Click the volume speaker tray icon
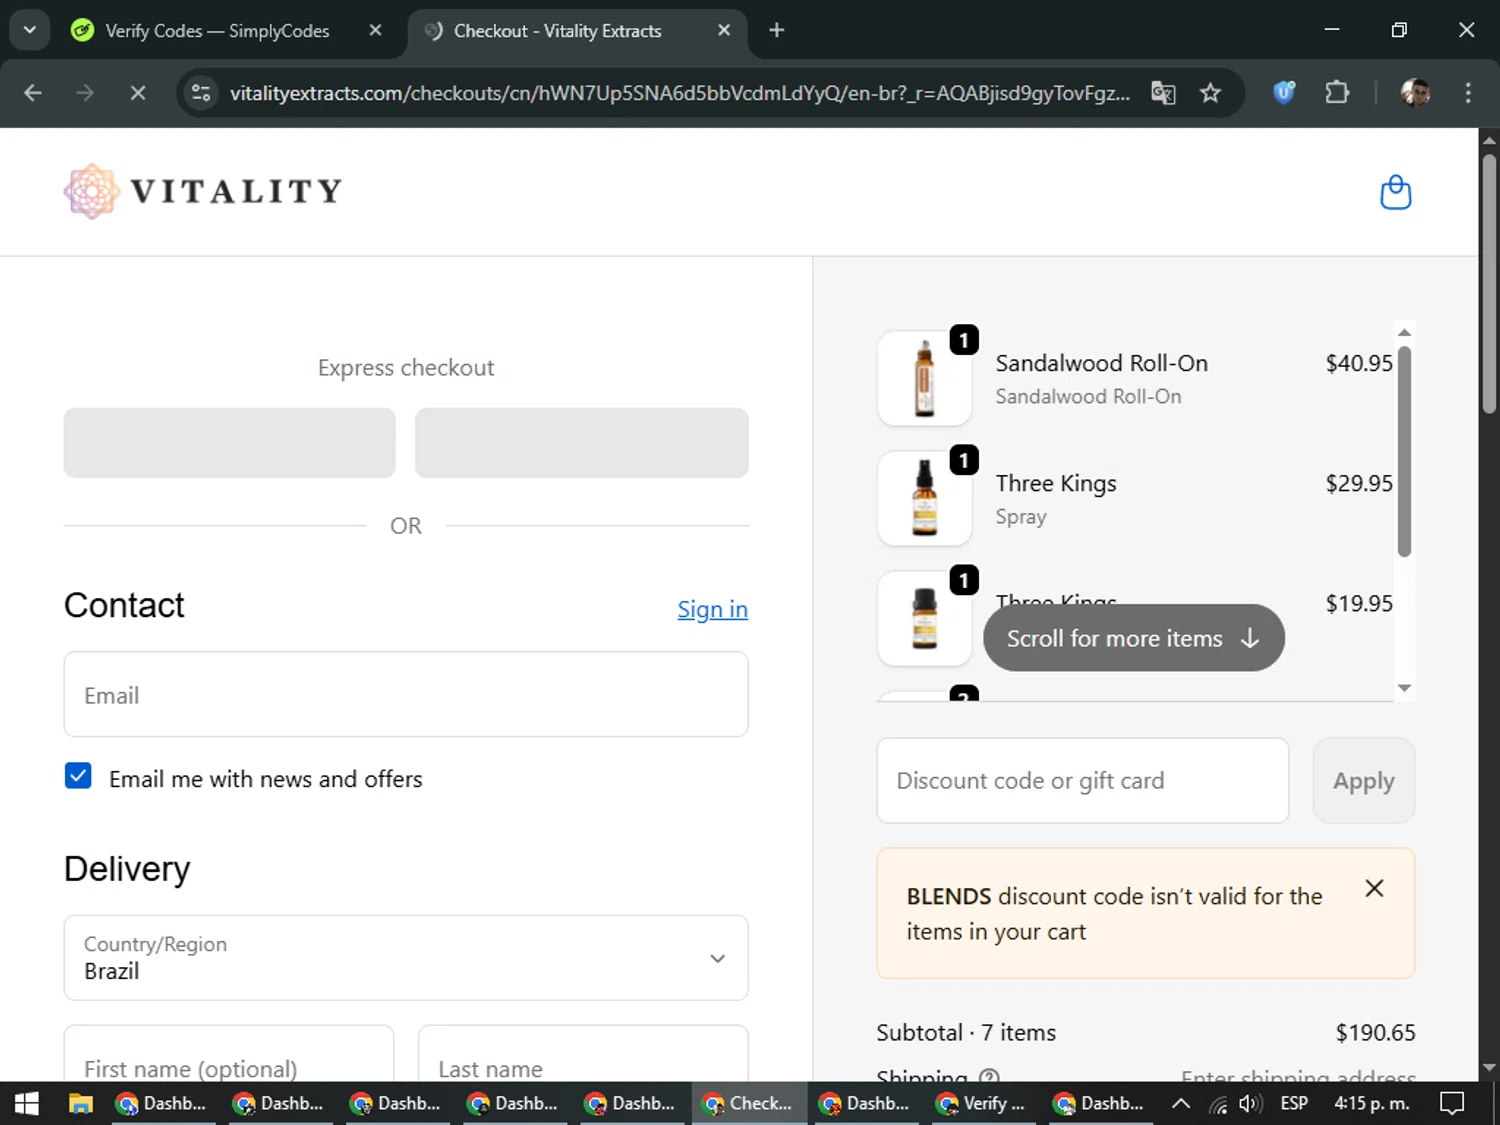 pyautogui.click(x=1250, y=1103)
